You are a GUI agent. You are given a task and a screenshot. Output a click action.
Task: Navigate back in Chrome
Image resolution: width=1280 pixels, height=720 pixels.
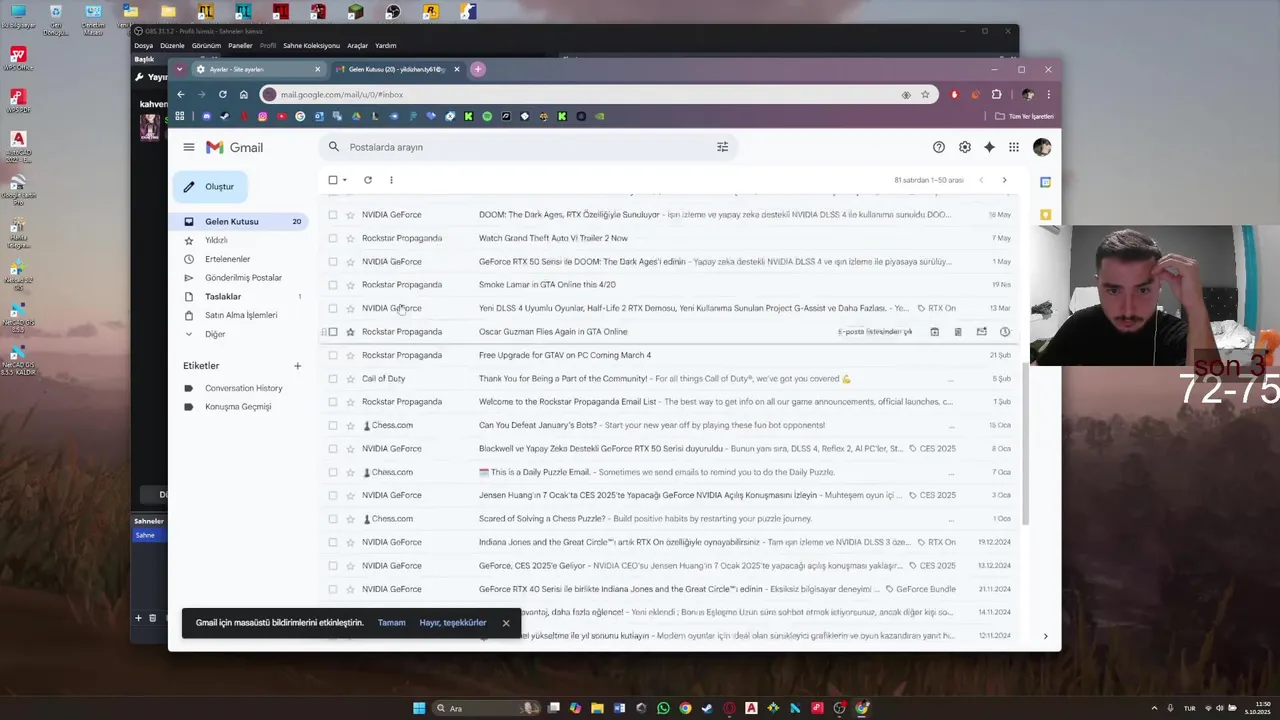[x=181, y=94]
